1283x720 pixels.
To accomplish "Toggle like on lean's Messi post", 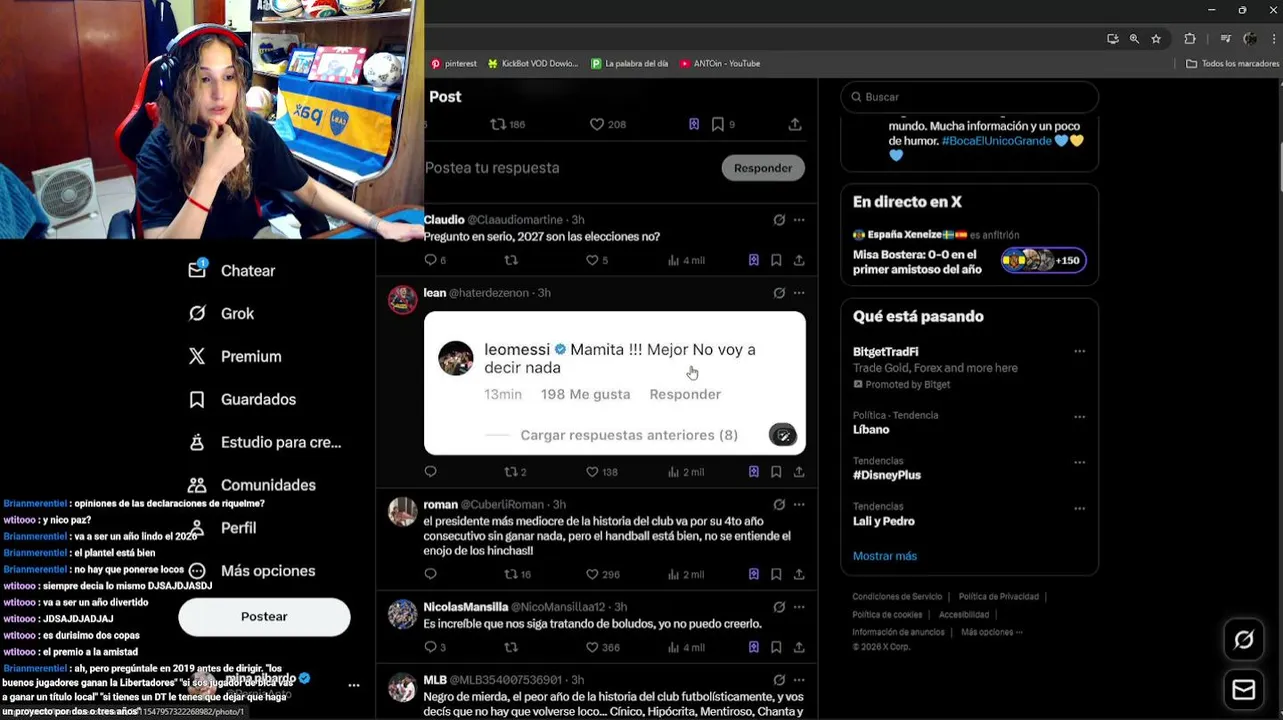I will tap(602, 471).
